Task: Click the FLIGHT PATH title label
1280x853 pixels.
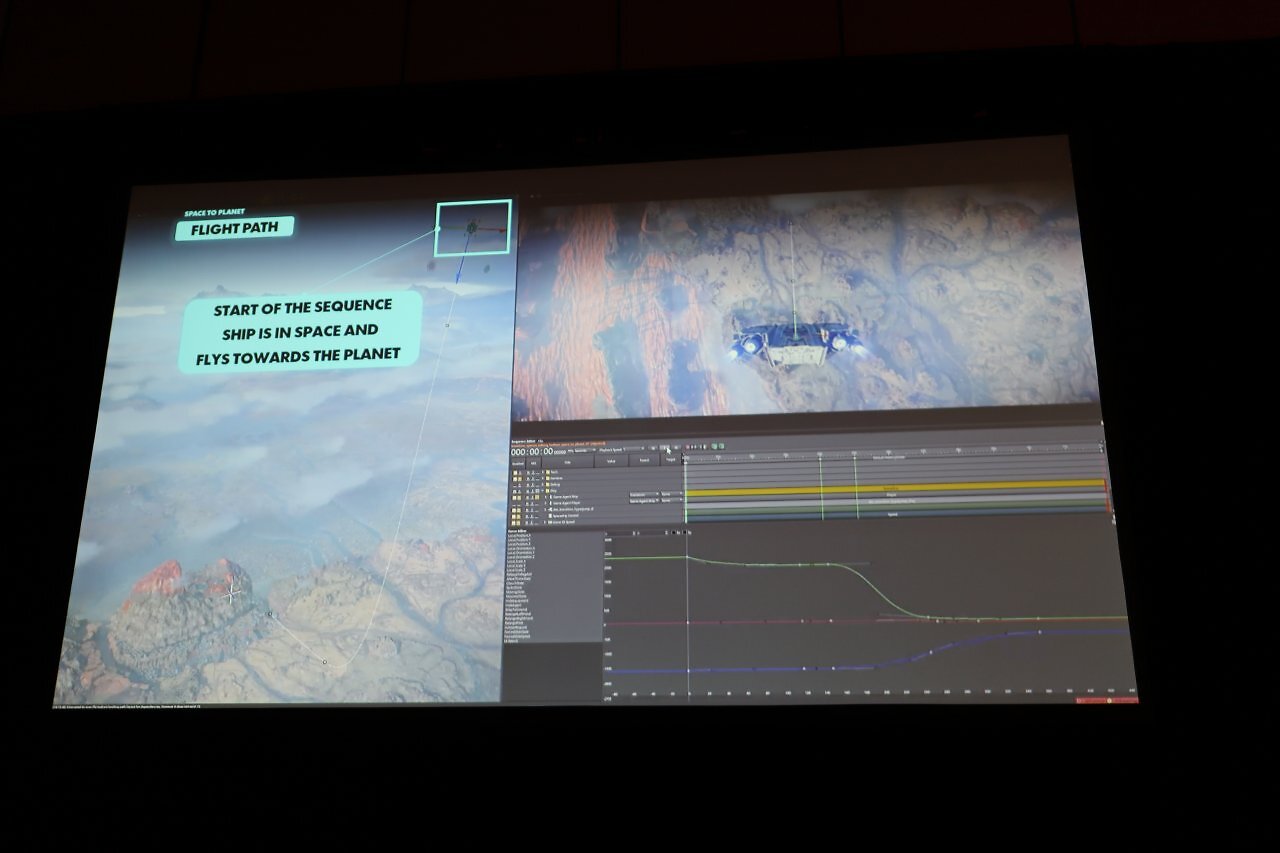Action: pos(235,228)
